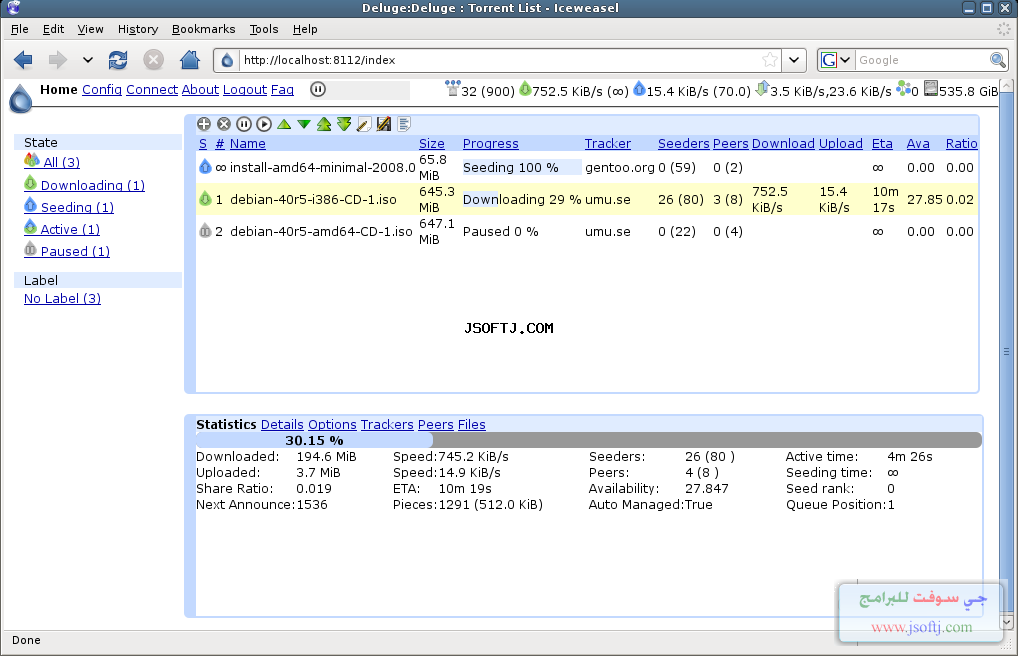Viewport: 1018px width, 656px height.
Task: Click the seeding icon of install-amd64-minimal row
Action: (x=205, y=167)
